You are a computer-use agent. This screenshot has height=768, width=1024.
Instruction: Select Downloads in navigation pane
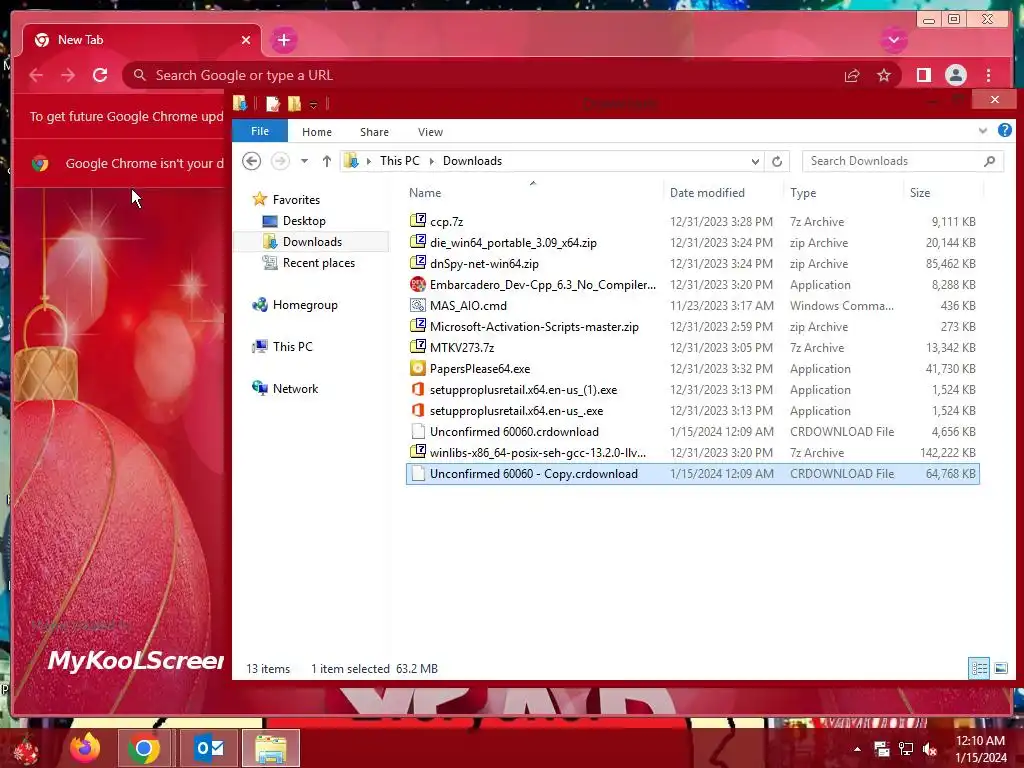click(312, 242)
